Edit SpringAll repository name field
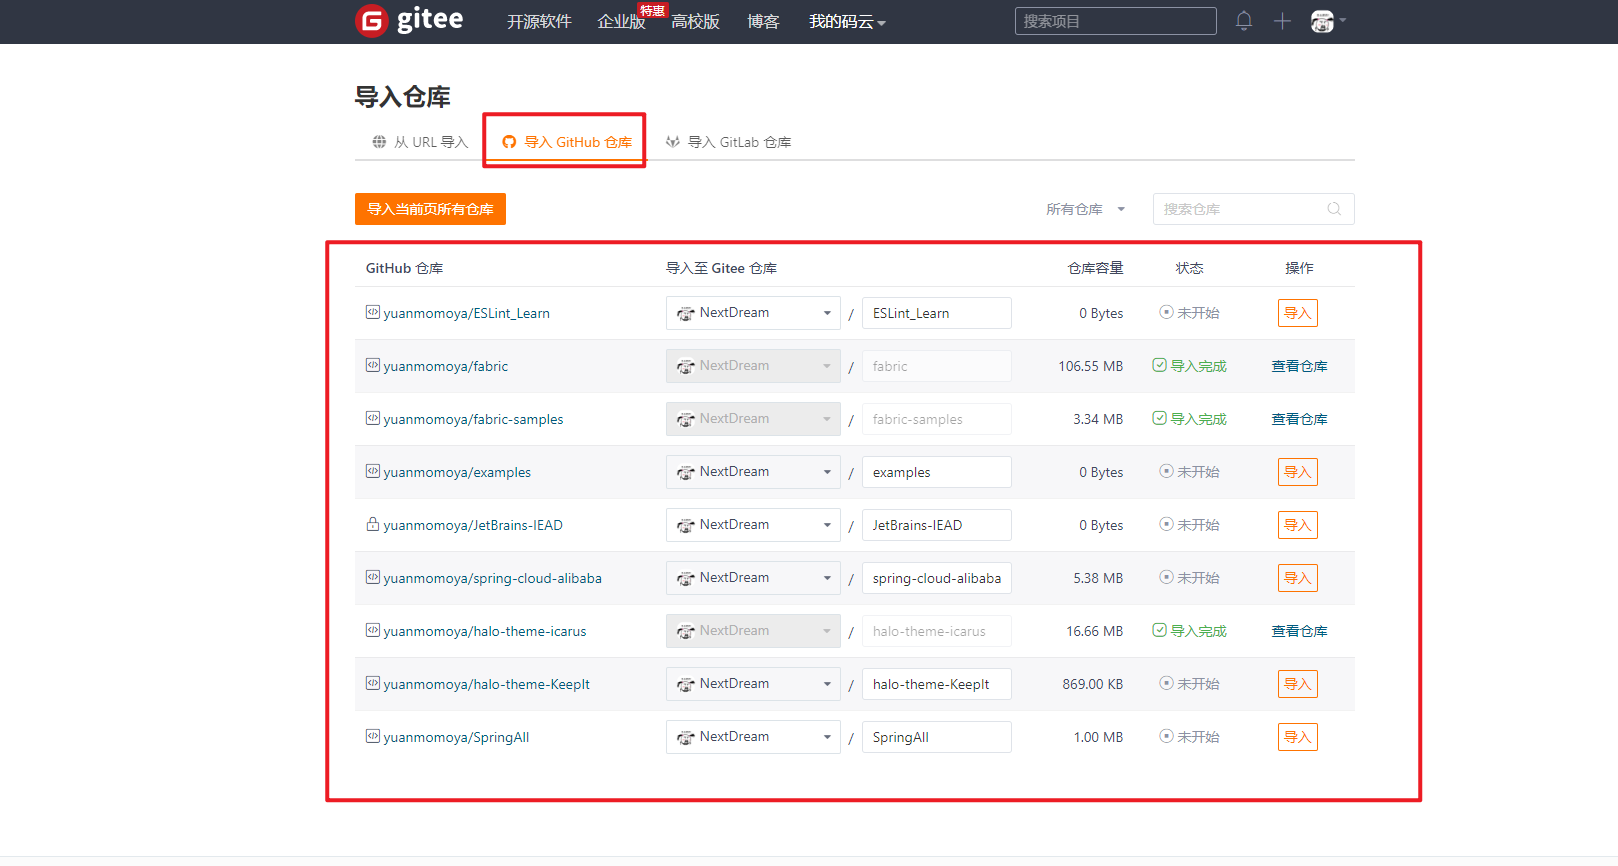 click(937, 737)
